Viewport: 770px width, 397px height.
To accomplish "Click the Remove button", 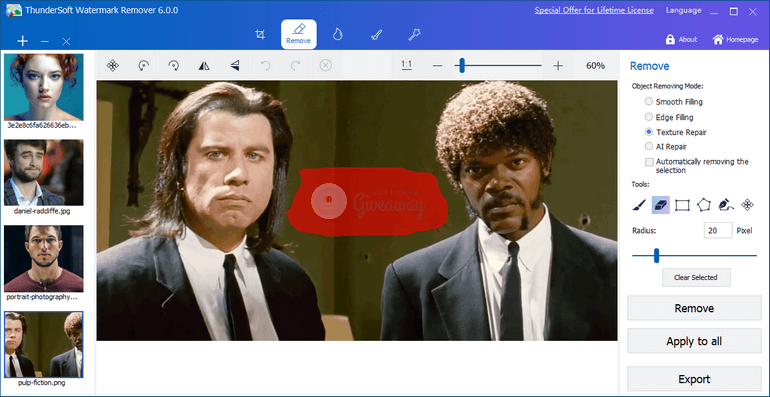I will 694,309.
